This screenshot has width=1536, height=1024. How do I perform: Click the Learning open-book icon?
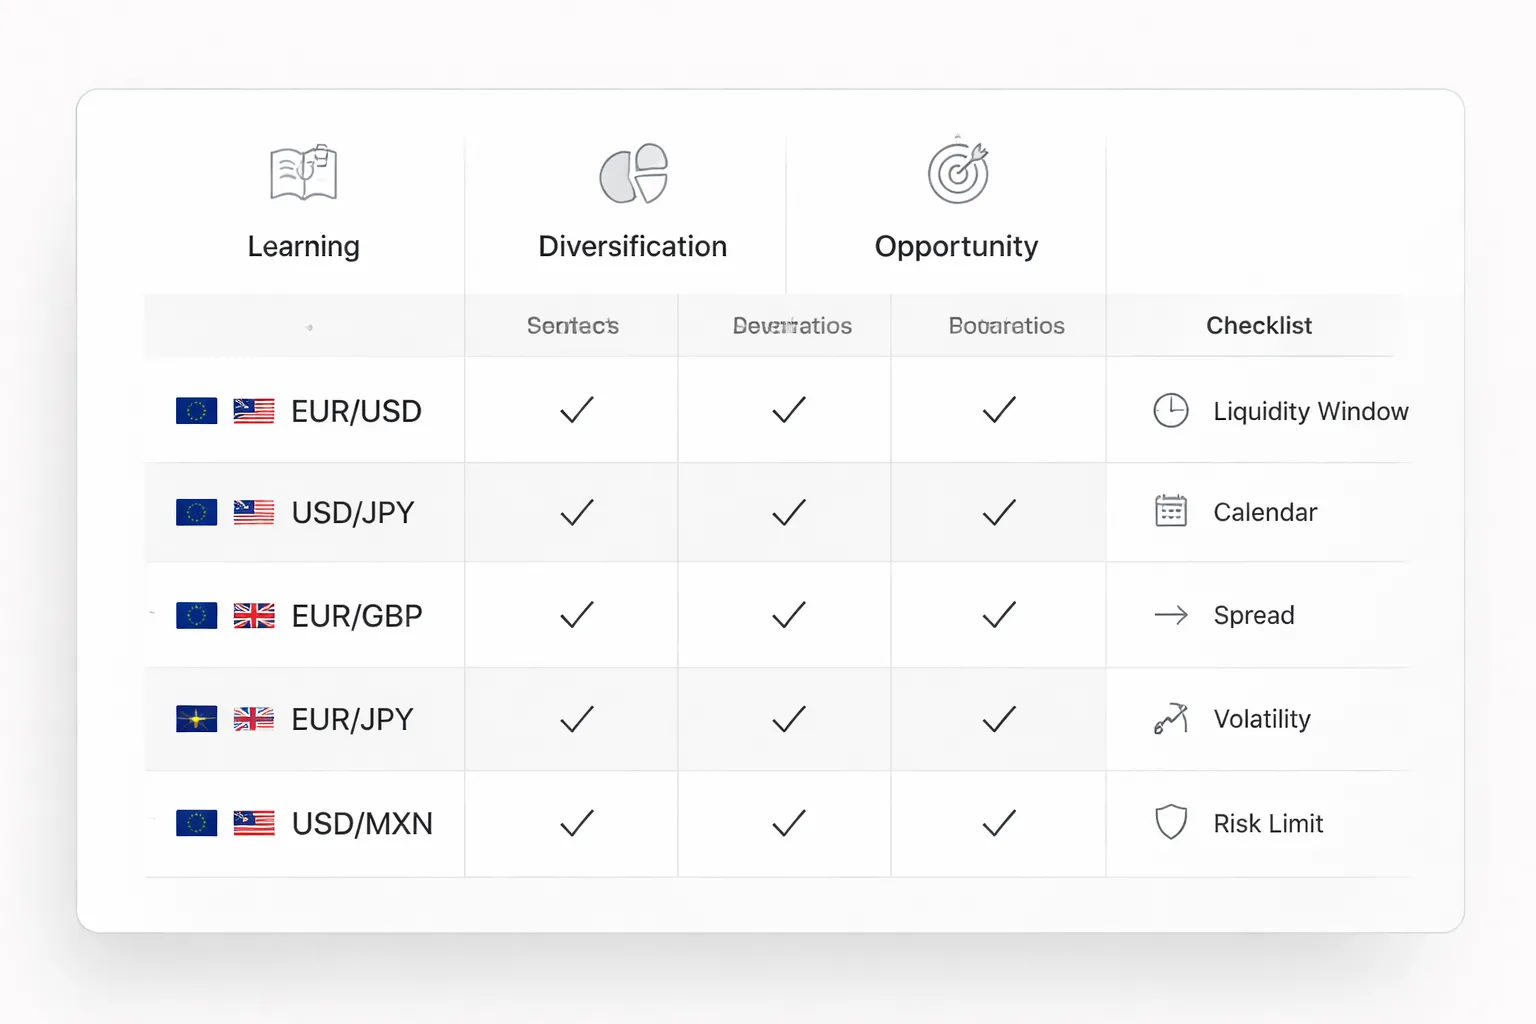303,172
